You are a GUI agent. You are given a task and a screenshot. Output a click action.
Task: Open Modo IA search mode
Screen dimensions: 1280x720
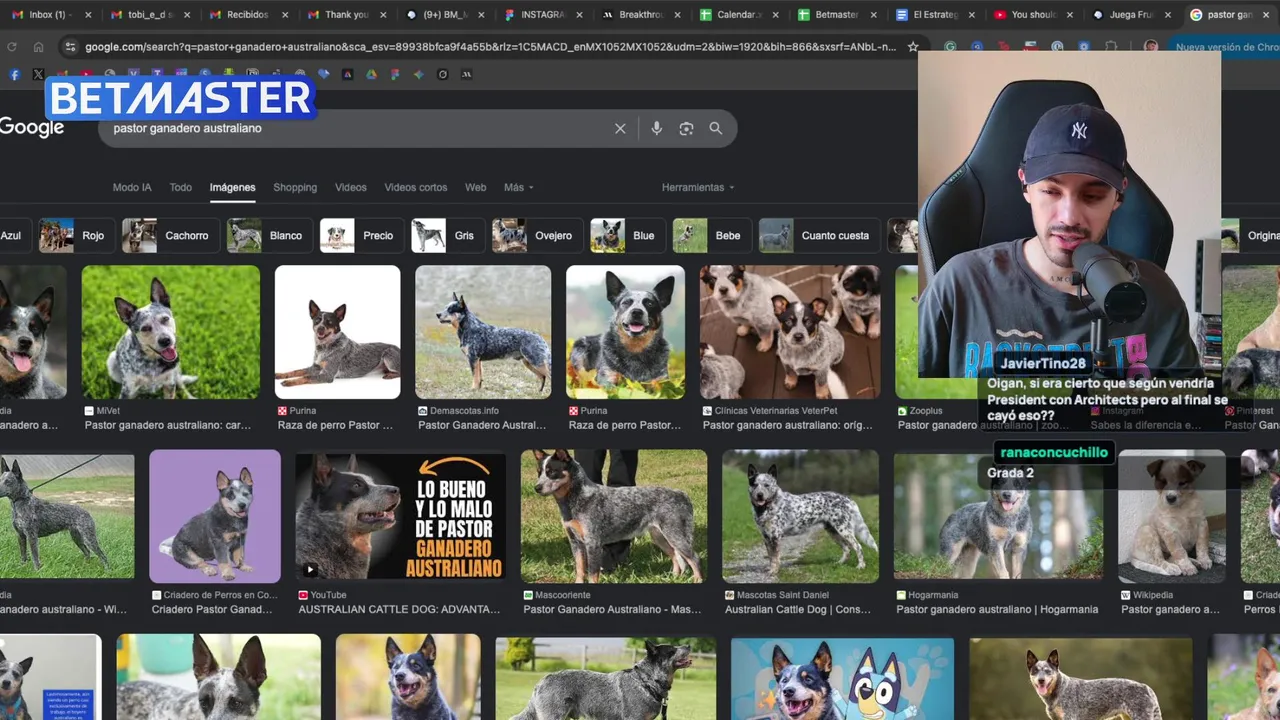click(132, 187)
